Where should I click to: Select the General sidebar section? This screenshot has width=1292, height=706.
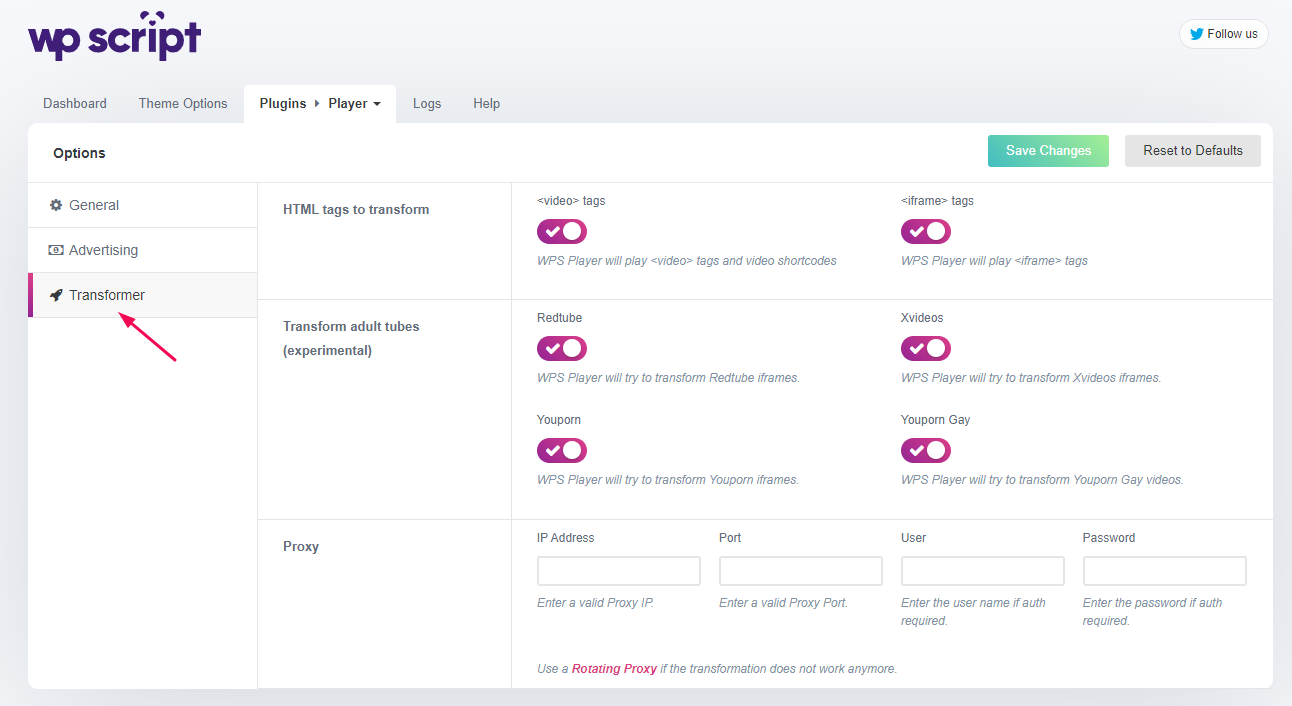[143, 205]
